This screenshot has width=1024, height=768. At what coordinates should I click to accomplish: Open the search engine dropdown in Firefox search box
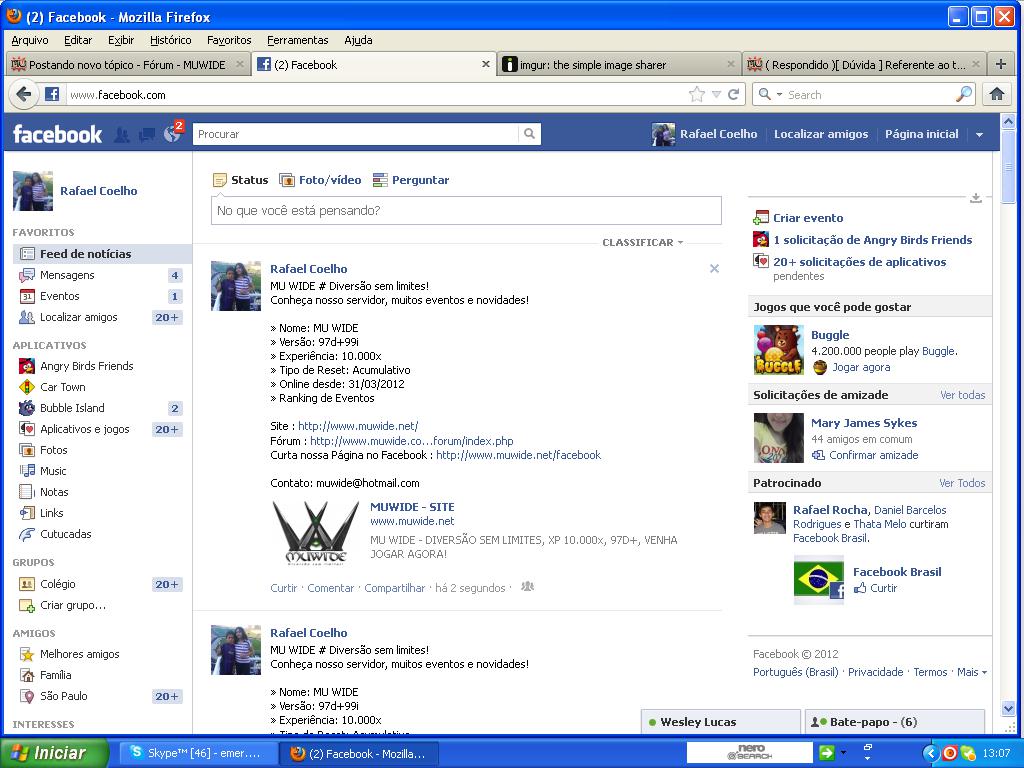[x=779, y=95]
